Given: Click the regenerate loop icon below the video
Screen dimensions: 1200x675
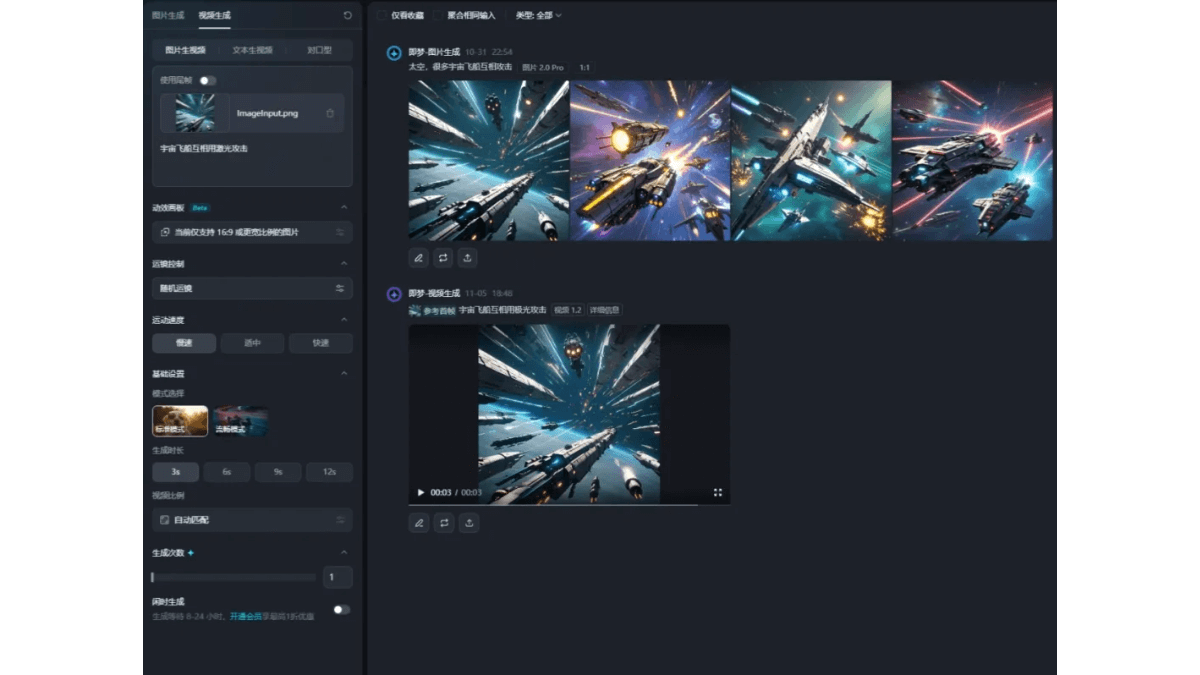Looking at the screenshot, I should point(444,522).
